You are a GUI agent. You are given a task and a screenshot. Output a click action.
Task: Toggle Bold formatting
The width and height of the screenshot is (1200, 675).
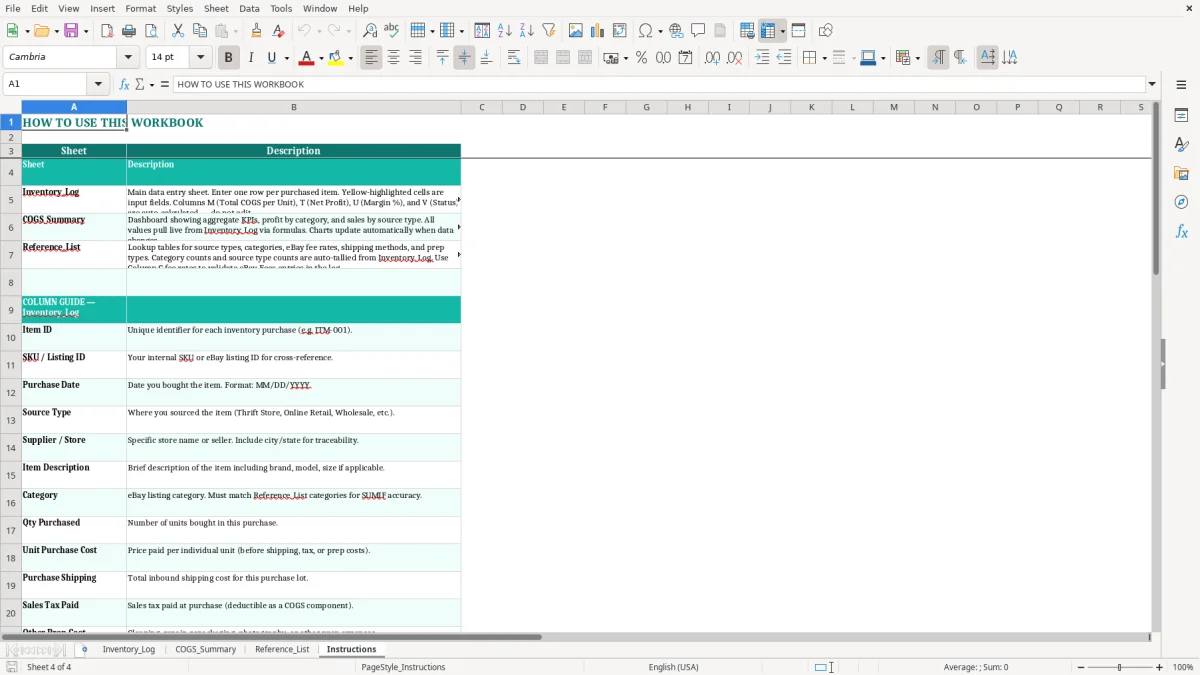point(228,58)
